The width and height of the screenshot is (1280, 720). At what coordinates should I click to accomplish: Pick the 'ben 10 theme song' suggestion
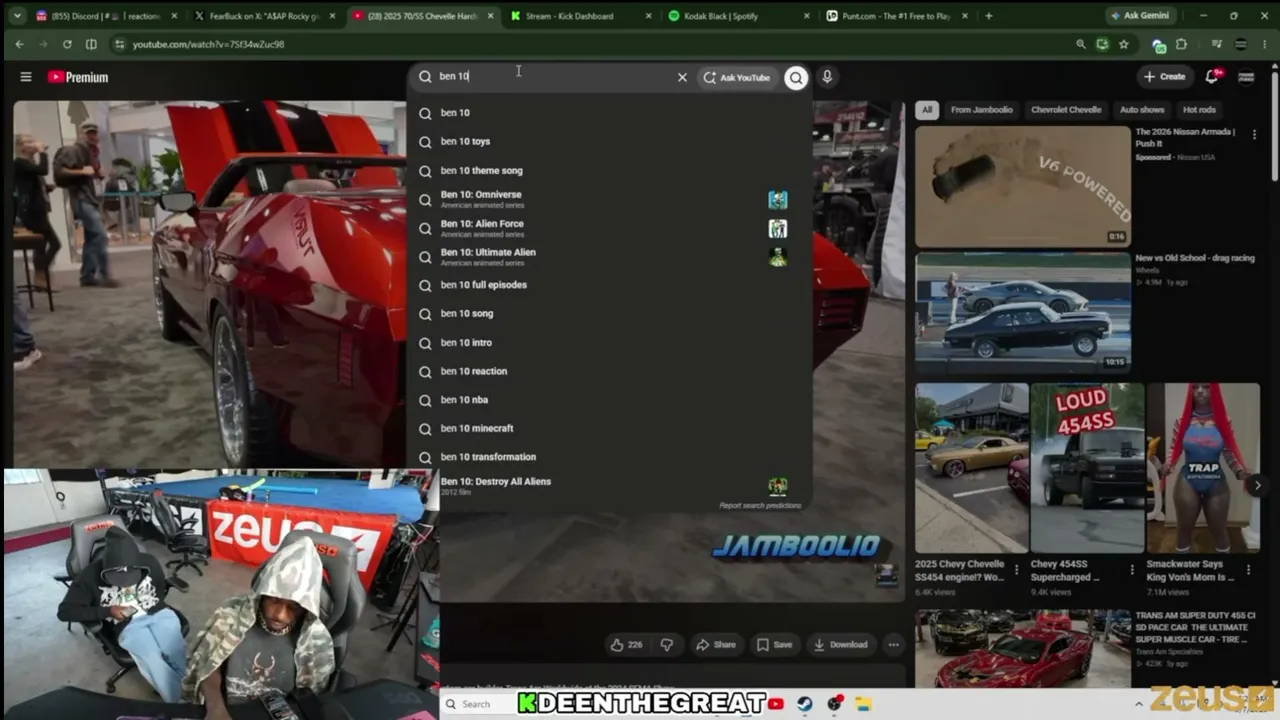point(610,170)
